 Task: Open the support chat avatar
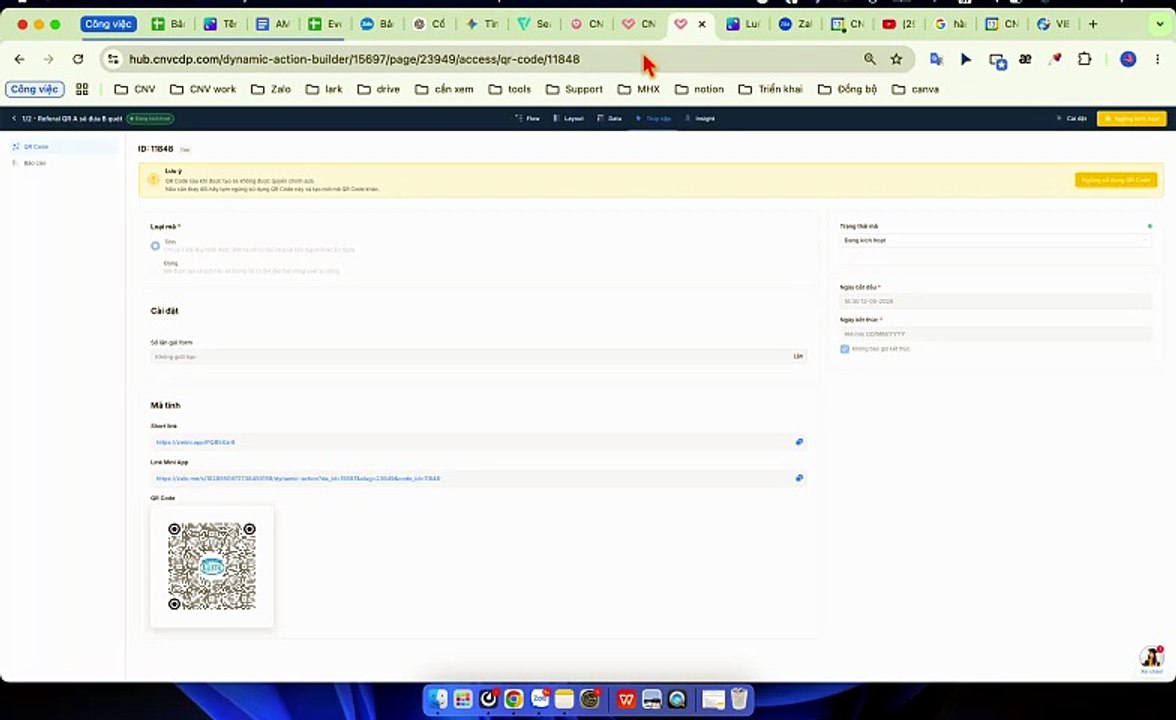pos(1151,658)
